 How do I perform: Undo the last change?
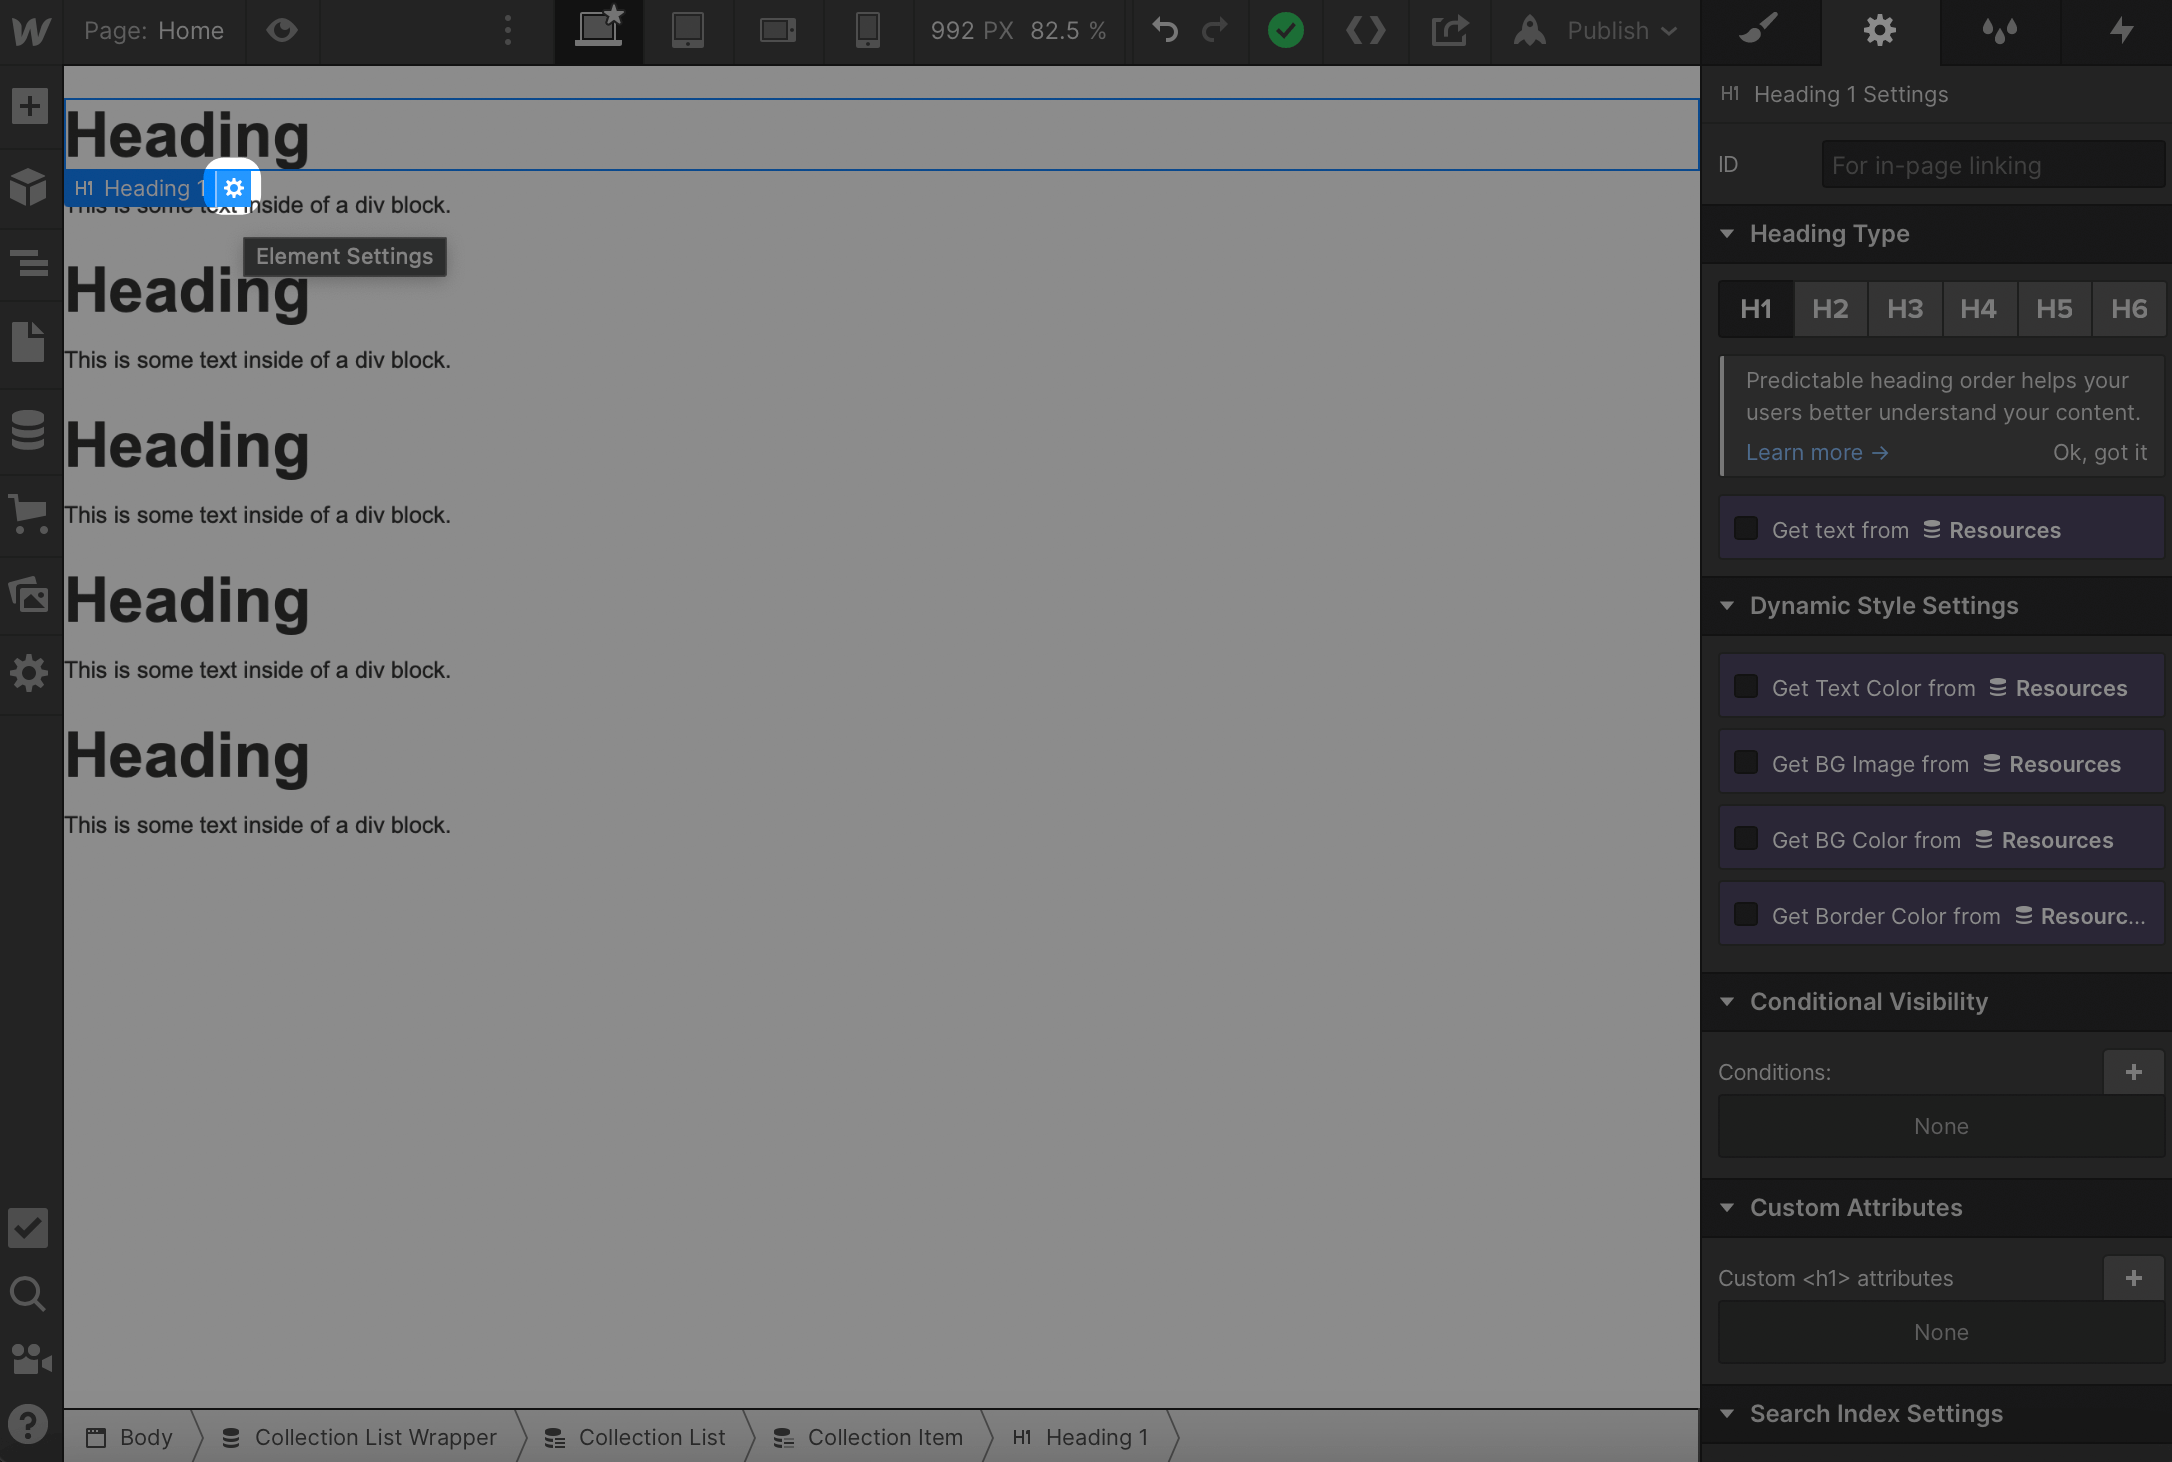(1165, 31)
